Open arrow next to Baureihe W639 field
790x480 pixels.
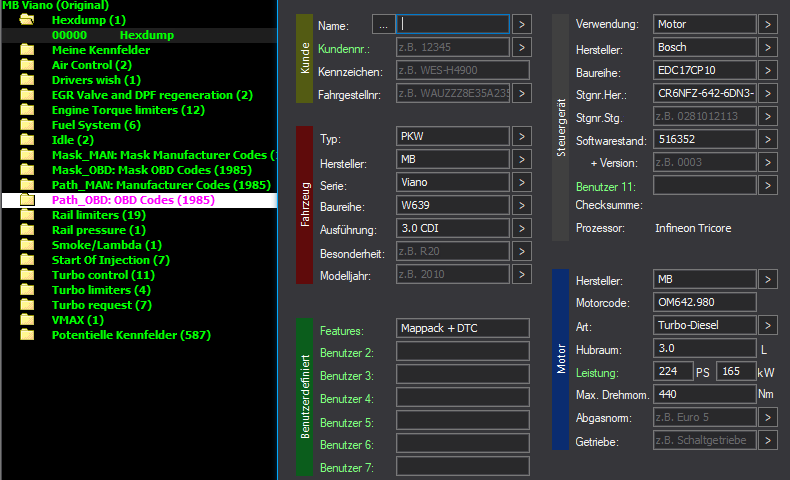[x=522, y=205]
